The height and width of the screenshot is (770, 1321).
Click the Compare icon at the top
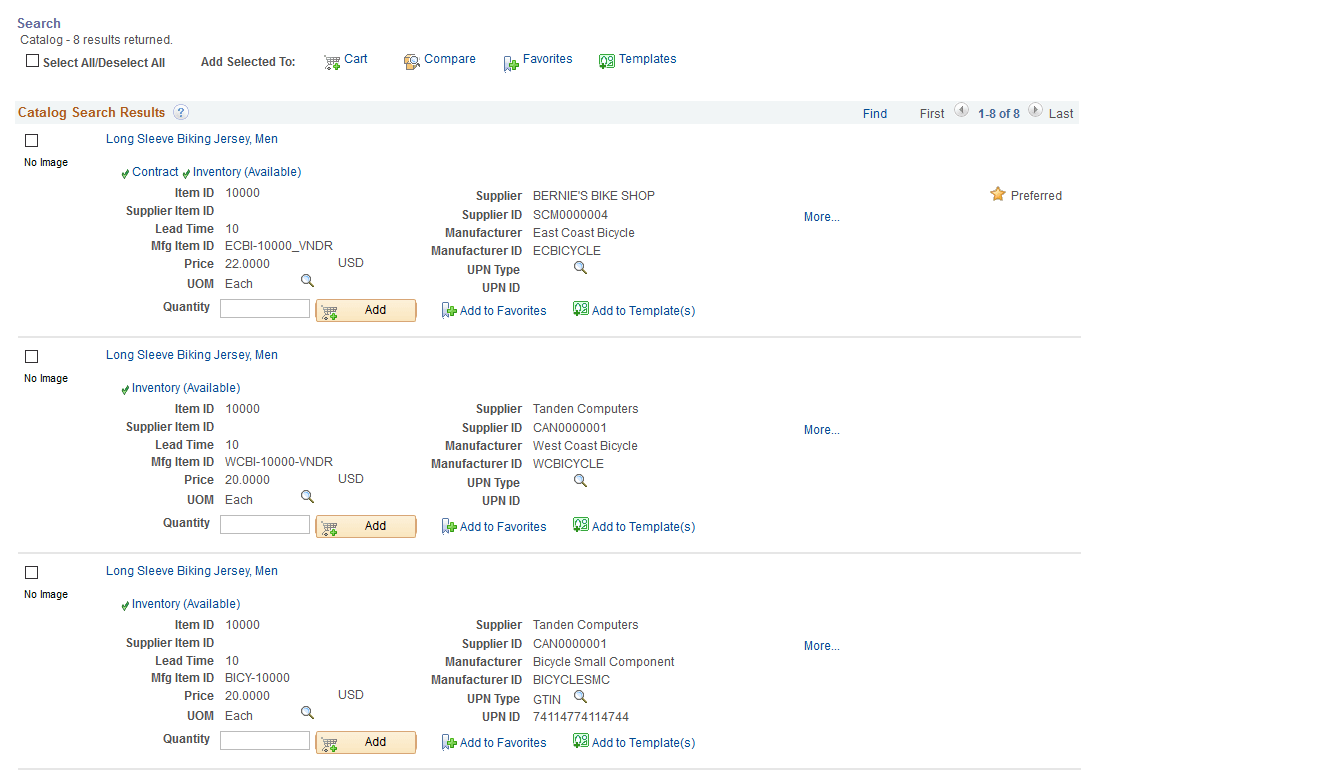tap(411, 61)
